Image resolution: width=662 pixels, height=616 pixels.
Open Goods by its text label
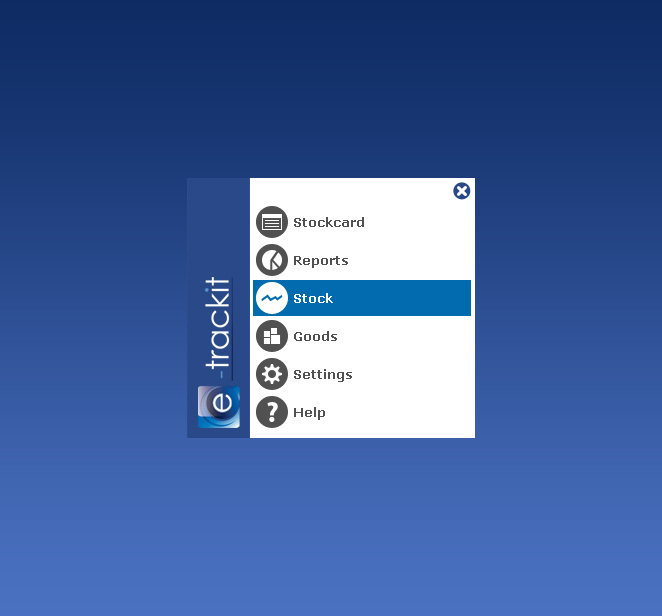315,336
